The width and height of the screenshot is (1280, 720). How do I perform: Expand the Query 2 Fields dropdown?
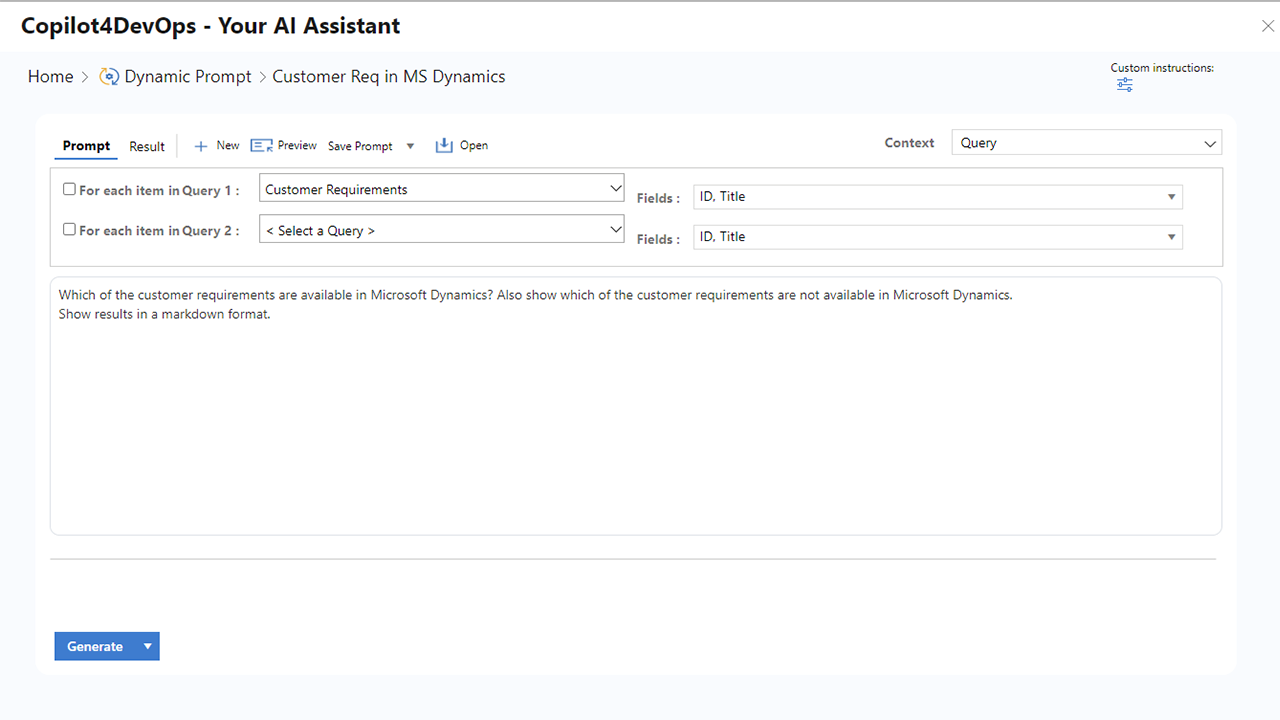pos(938,237)
